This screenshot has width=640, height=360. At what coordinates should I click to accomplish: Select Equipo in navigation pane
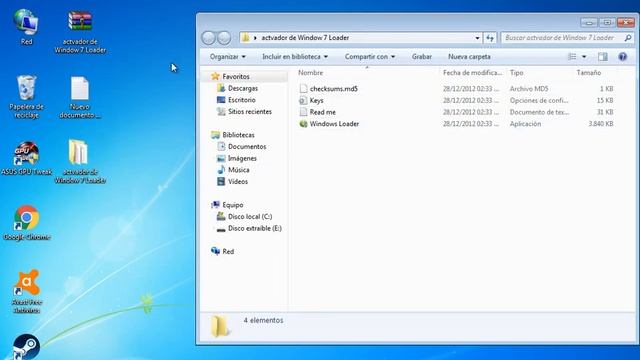point(233,205)
